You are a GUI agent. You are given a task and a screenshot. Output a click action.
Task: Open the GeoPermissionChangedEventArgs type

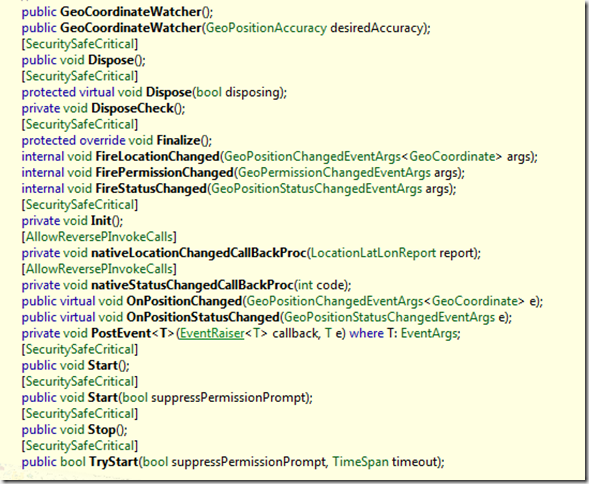coord(334,173)
